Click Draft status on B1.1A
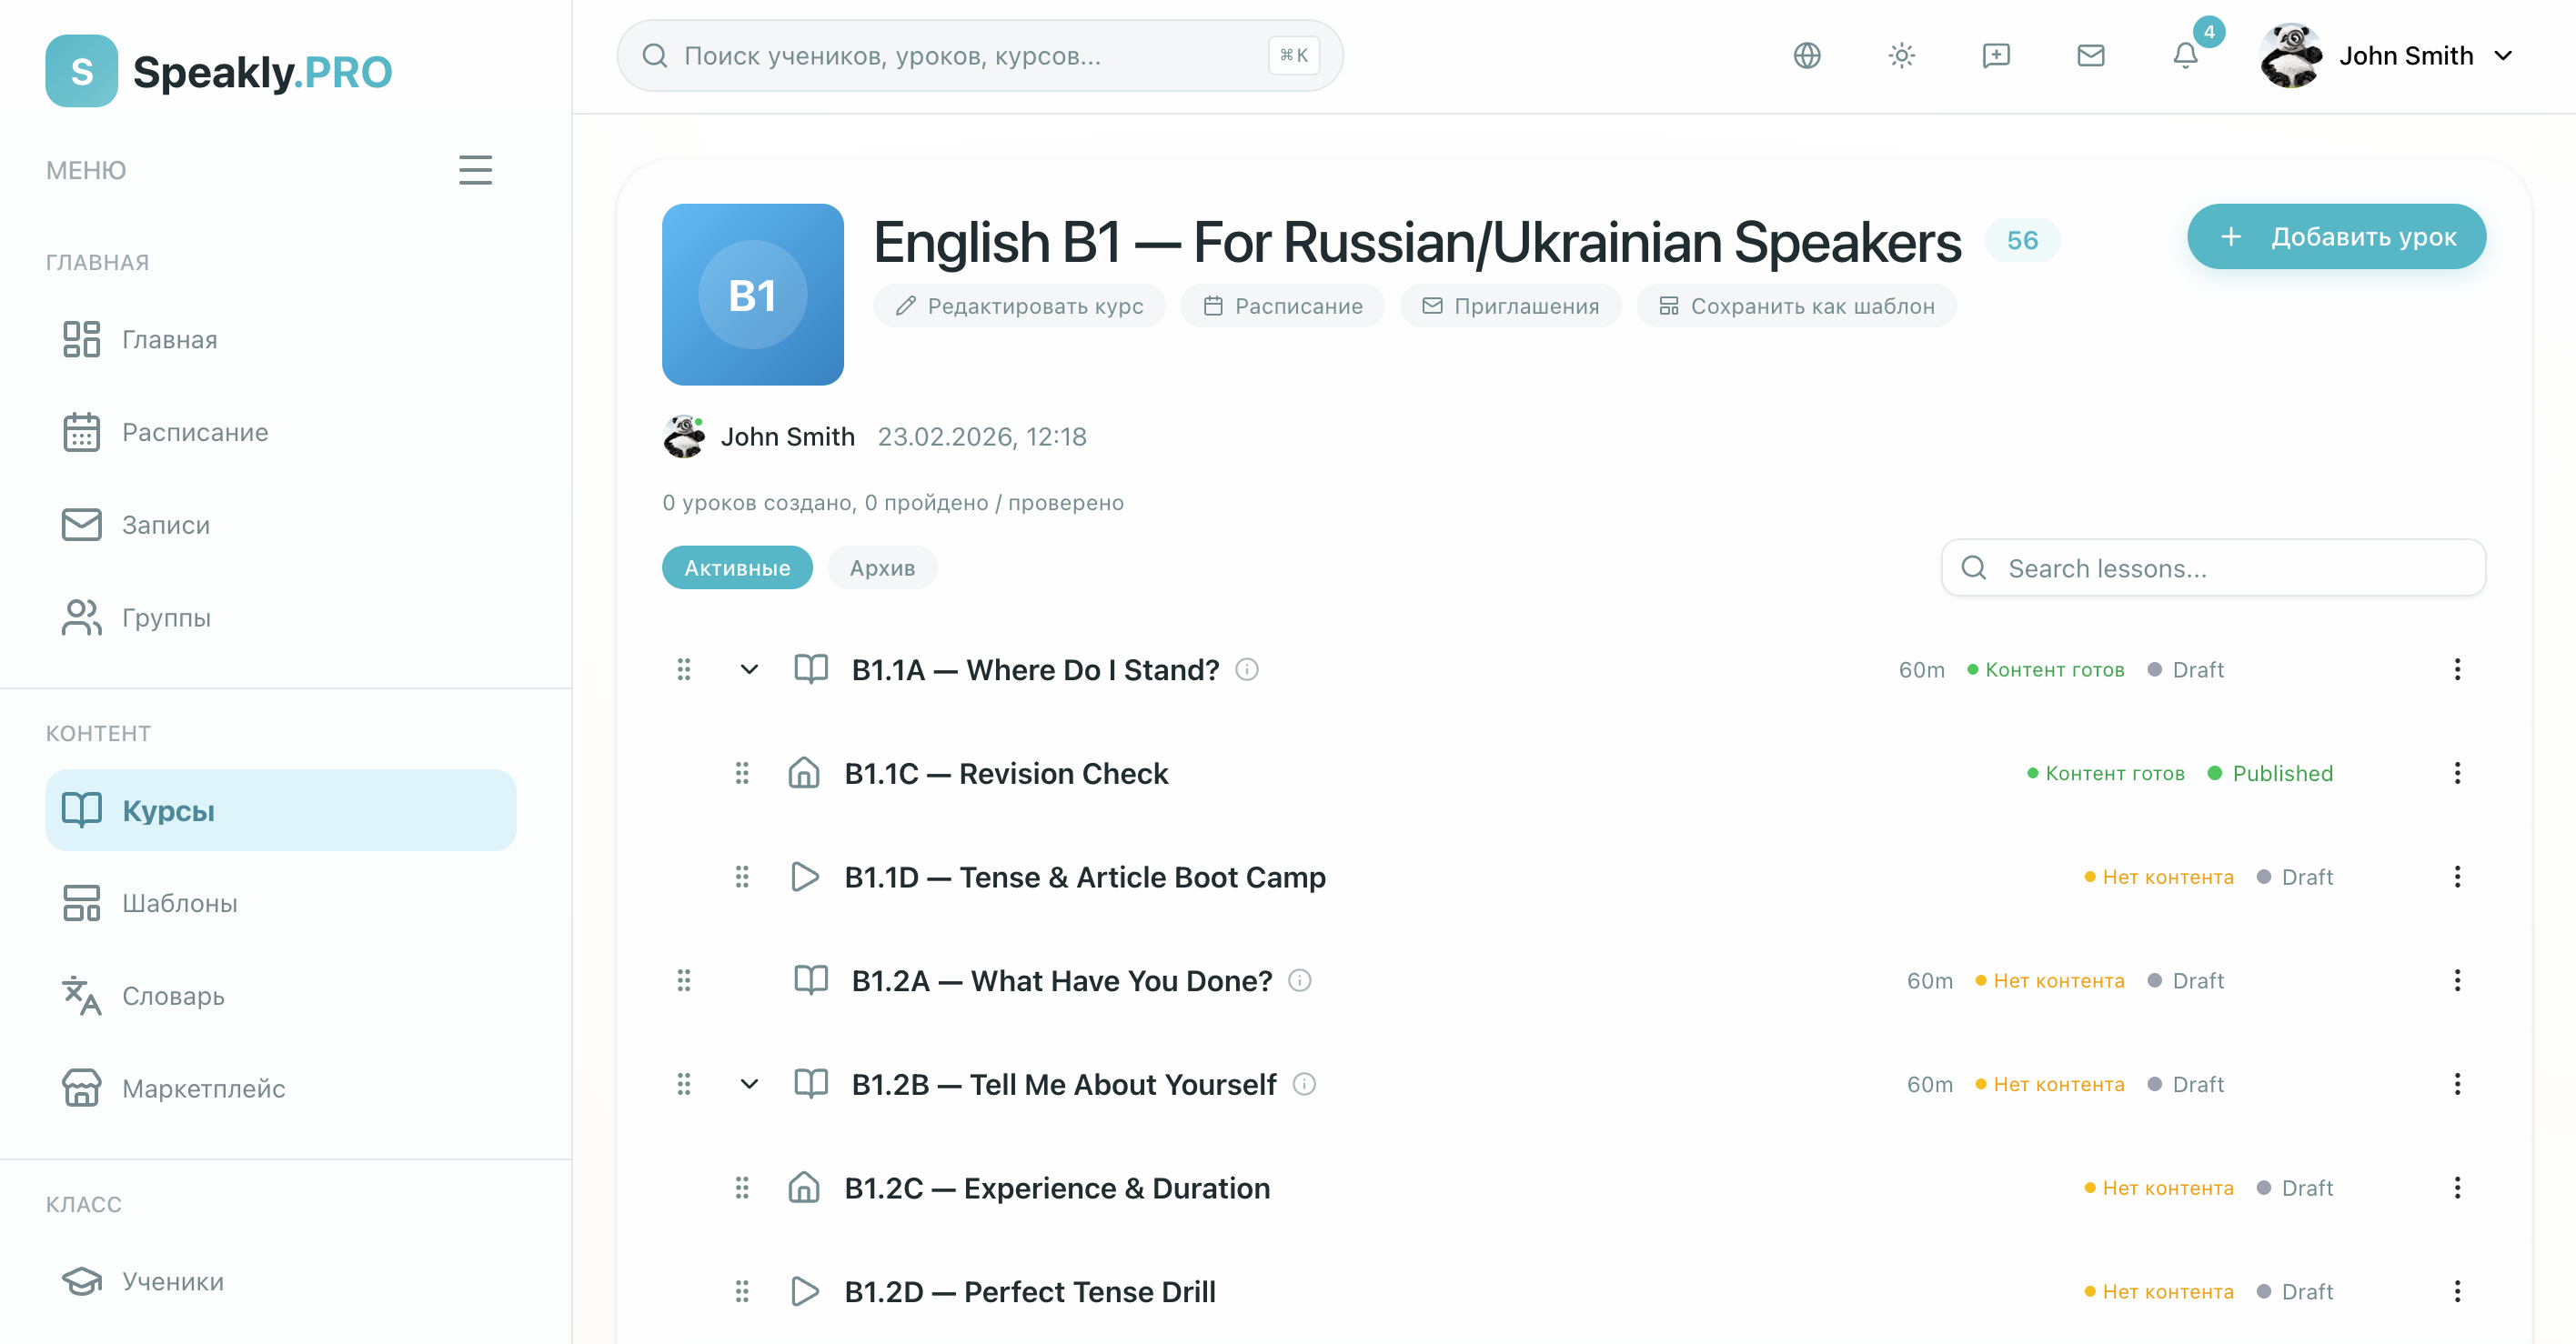 (x=2186, y=669)
